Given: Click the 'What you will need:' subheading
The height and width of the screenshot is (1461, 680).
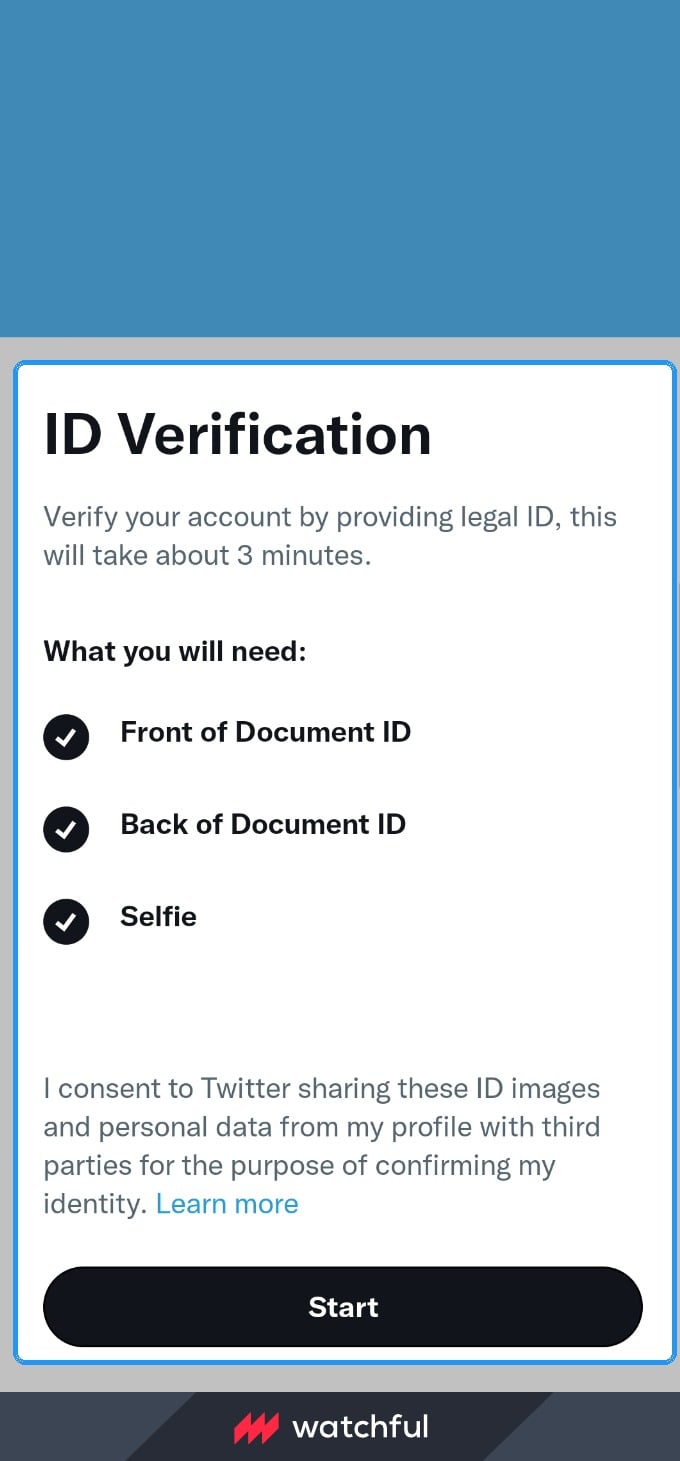Looking at the screenshot, I should pos(175,652).
